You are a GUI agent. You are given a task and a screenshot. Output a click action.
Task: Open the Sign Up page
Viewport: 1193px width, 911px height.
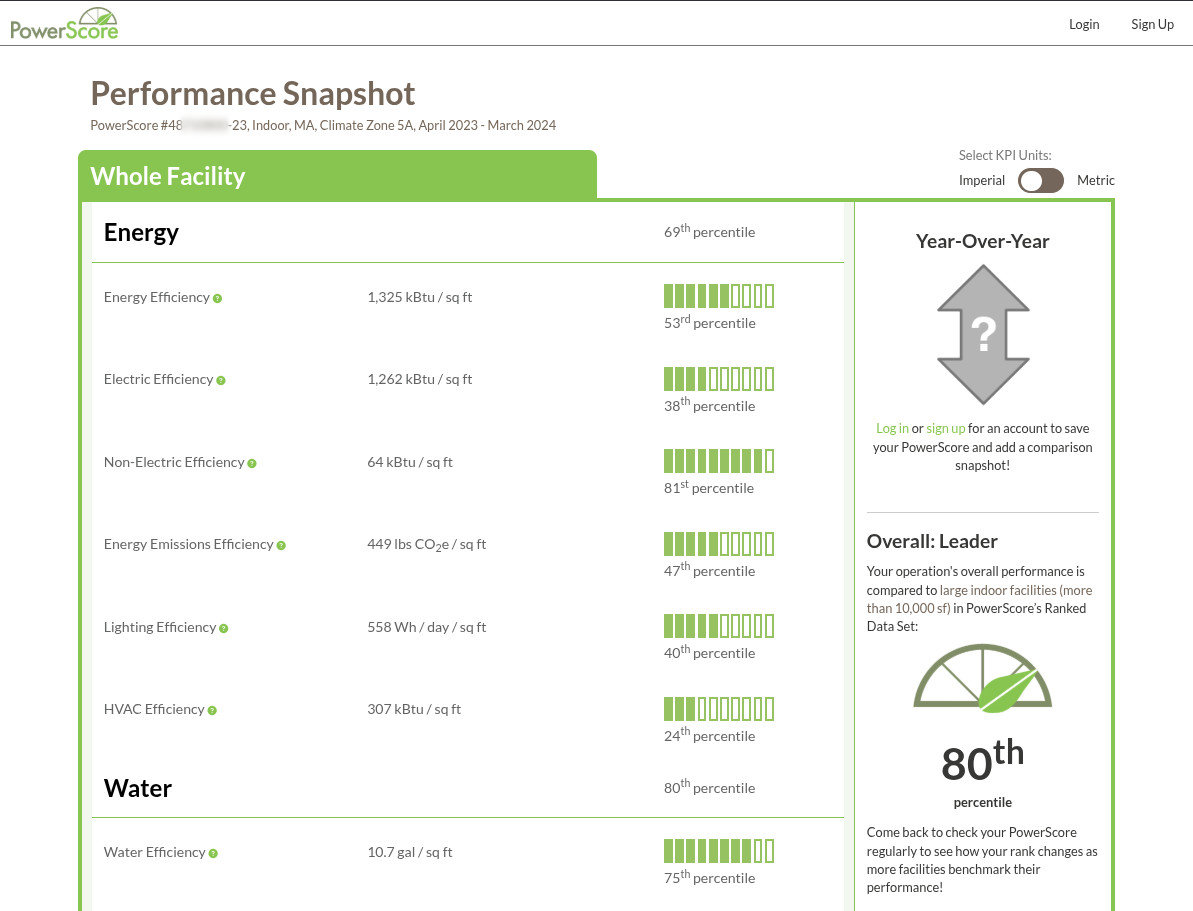(1152, 24)
